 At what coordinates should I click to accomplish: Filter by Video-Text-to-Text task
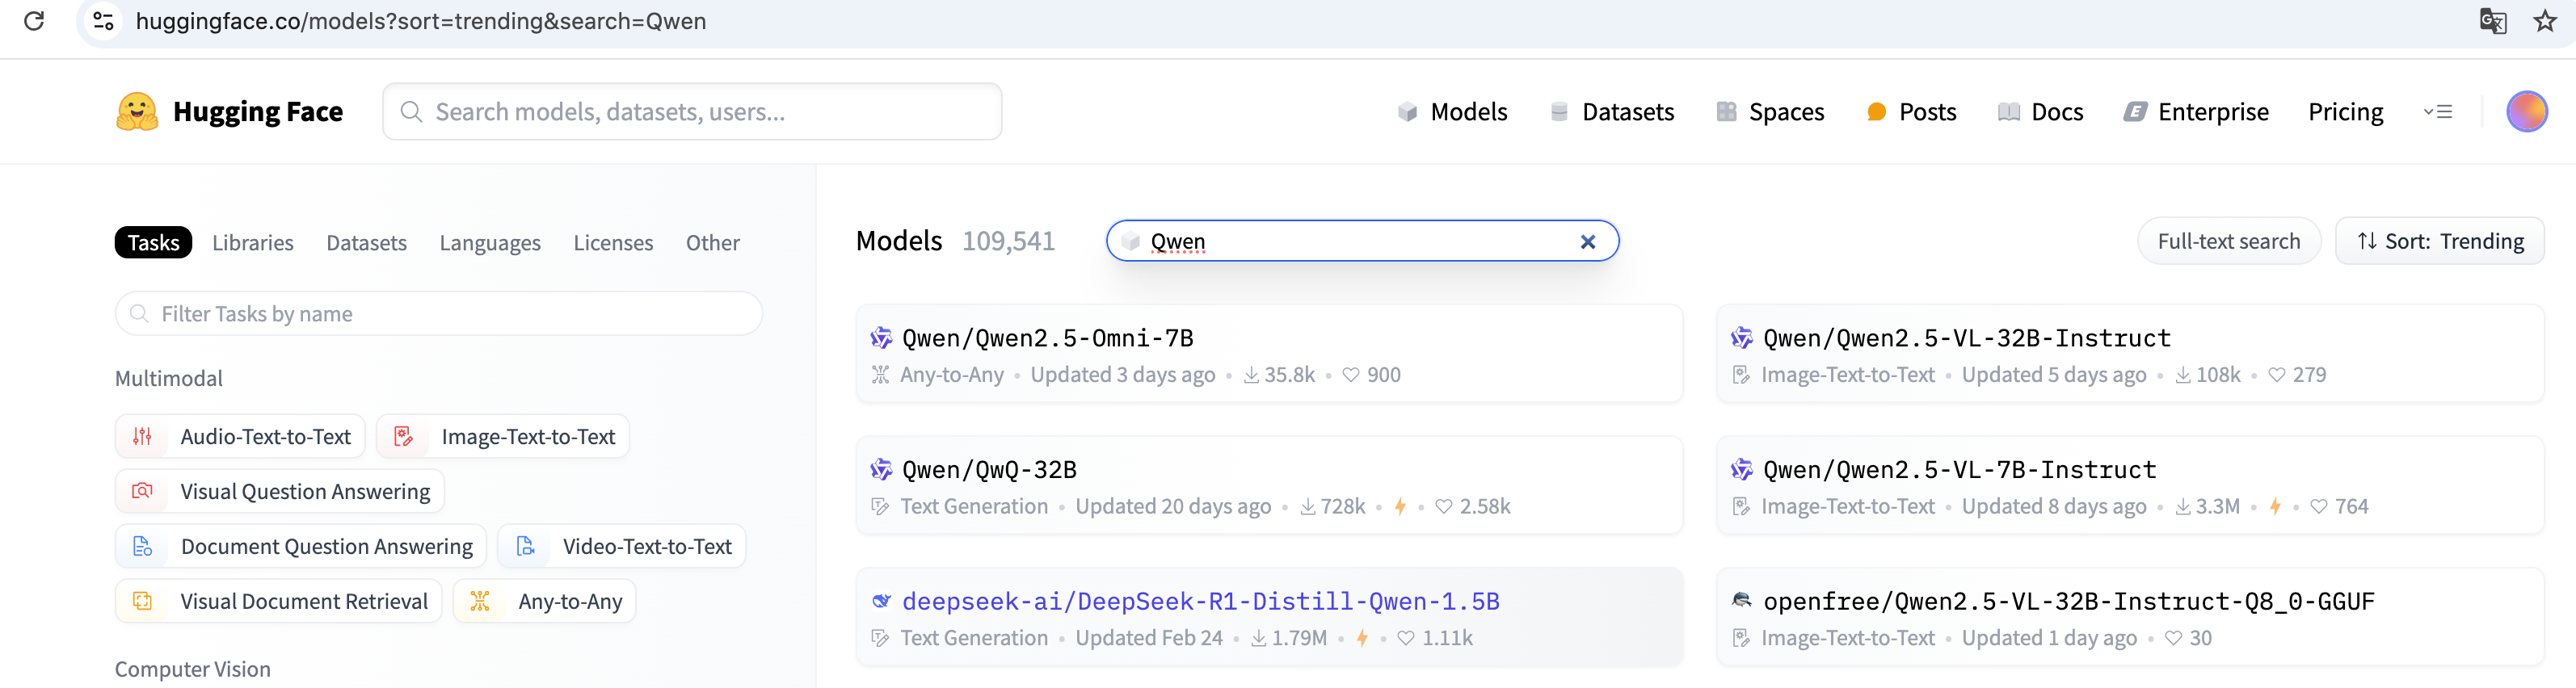pos(622,546)
